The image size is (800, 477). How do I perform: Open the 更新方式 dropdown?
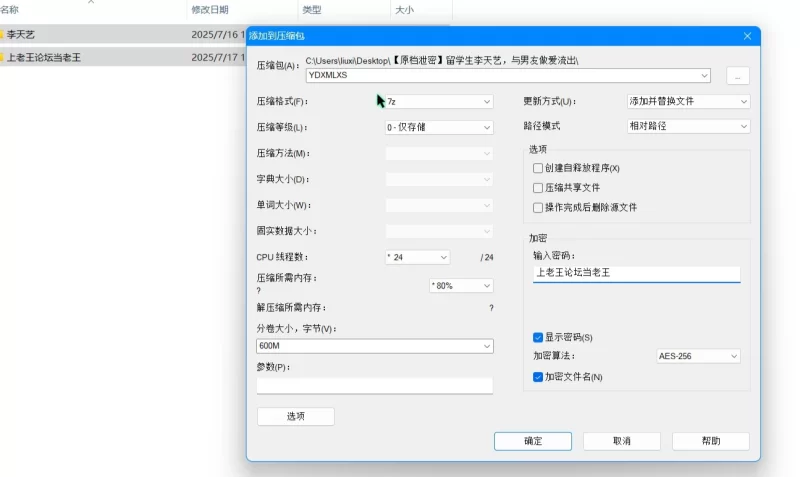click(688, 101)
